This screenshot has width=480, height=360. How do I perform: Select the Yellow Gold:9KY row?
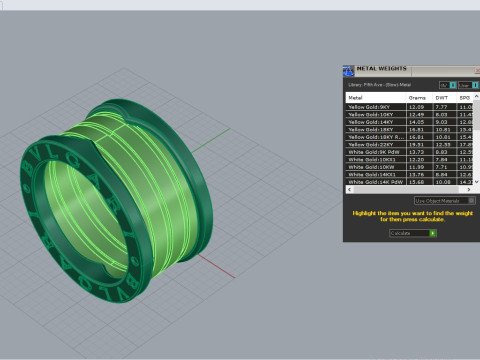(409, 107)
